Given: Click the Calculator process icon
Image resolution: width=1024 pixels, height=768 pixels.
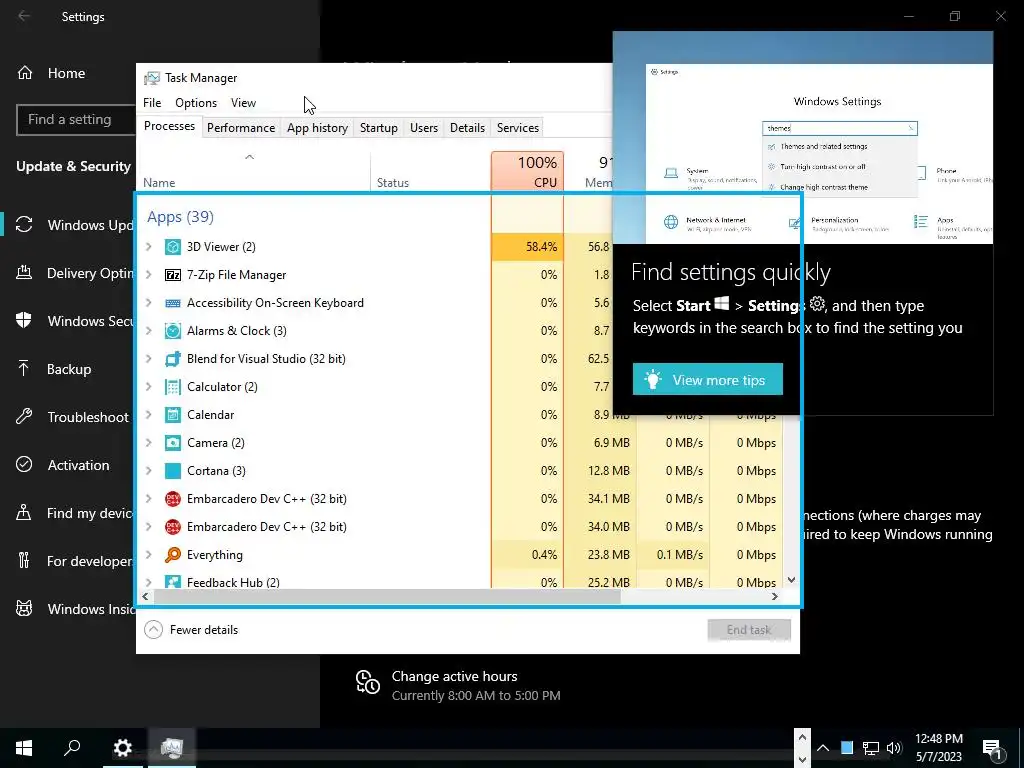Looking at the screenshot, I should coord(172,387).
